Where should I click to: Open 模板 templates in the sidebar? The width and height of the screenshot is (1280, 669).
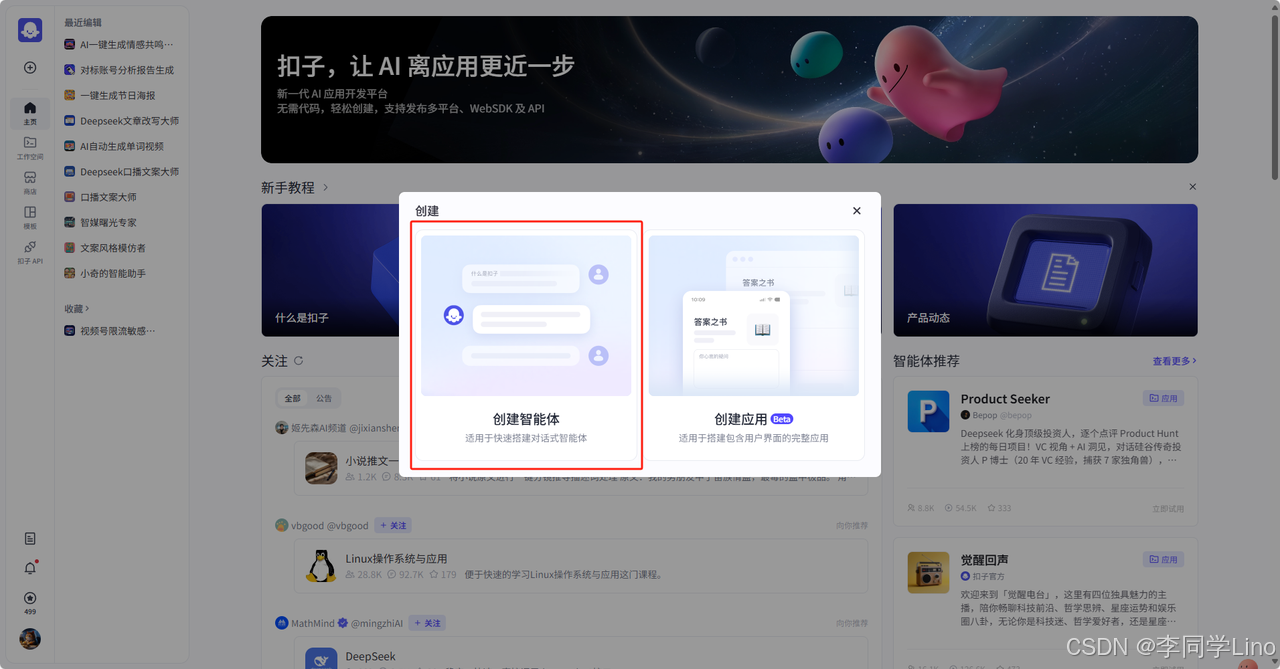pyautogui.click(x=30, y=217)
